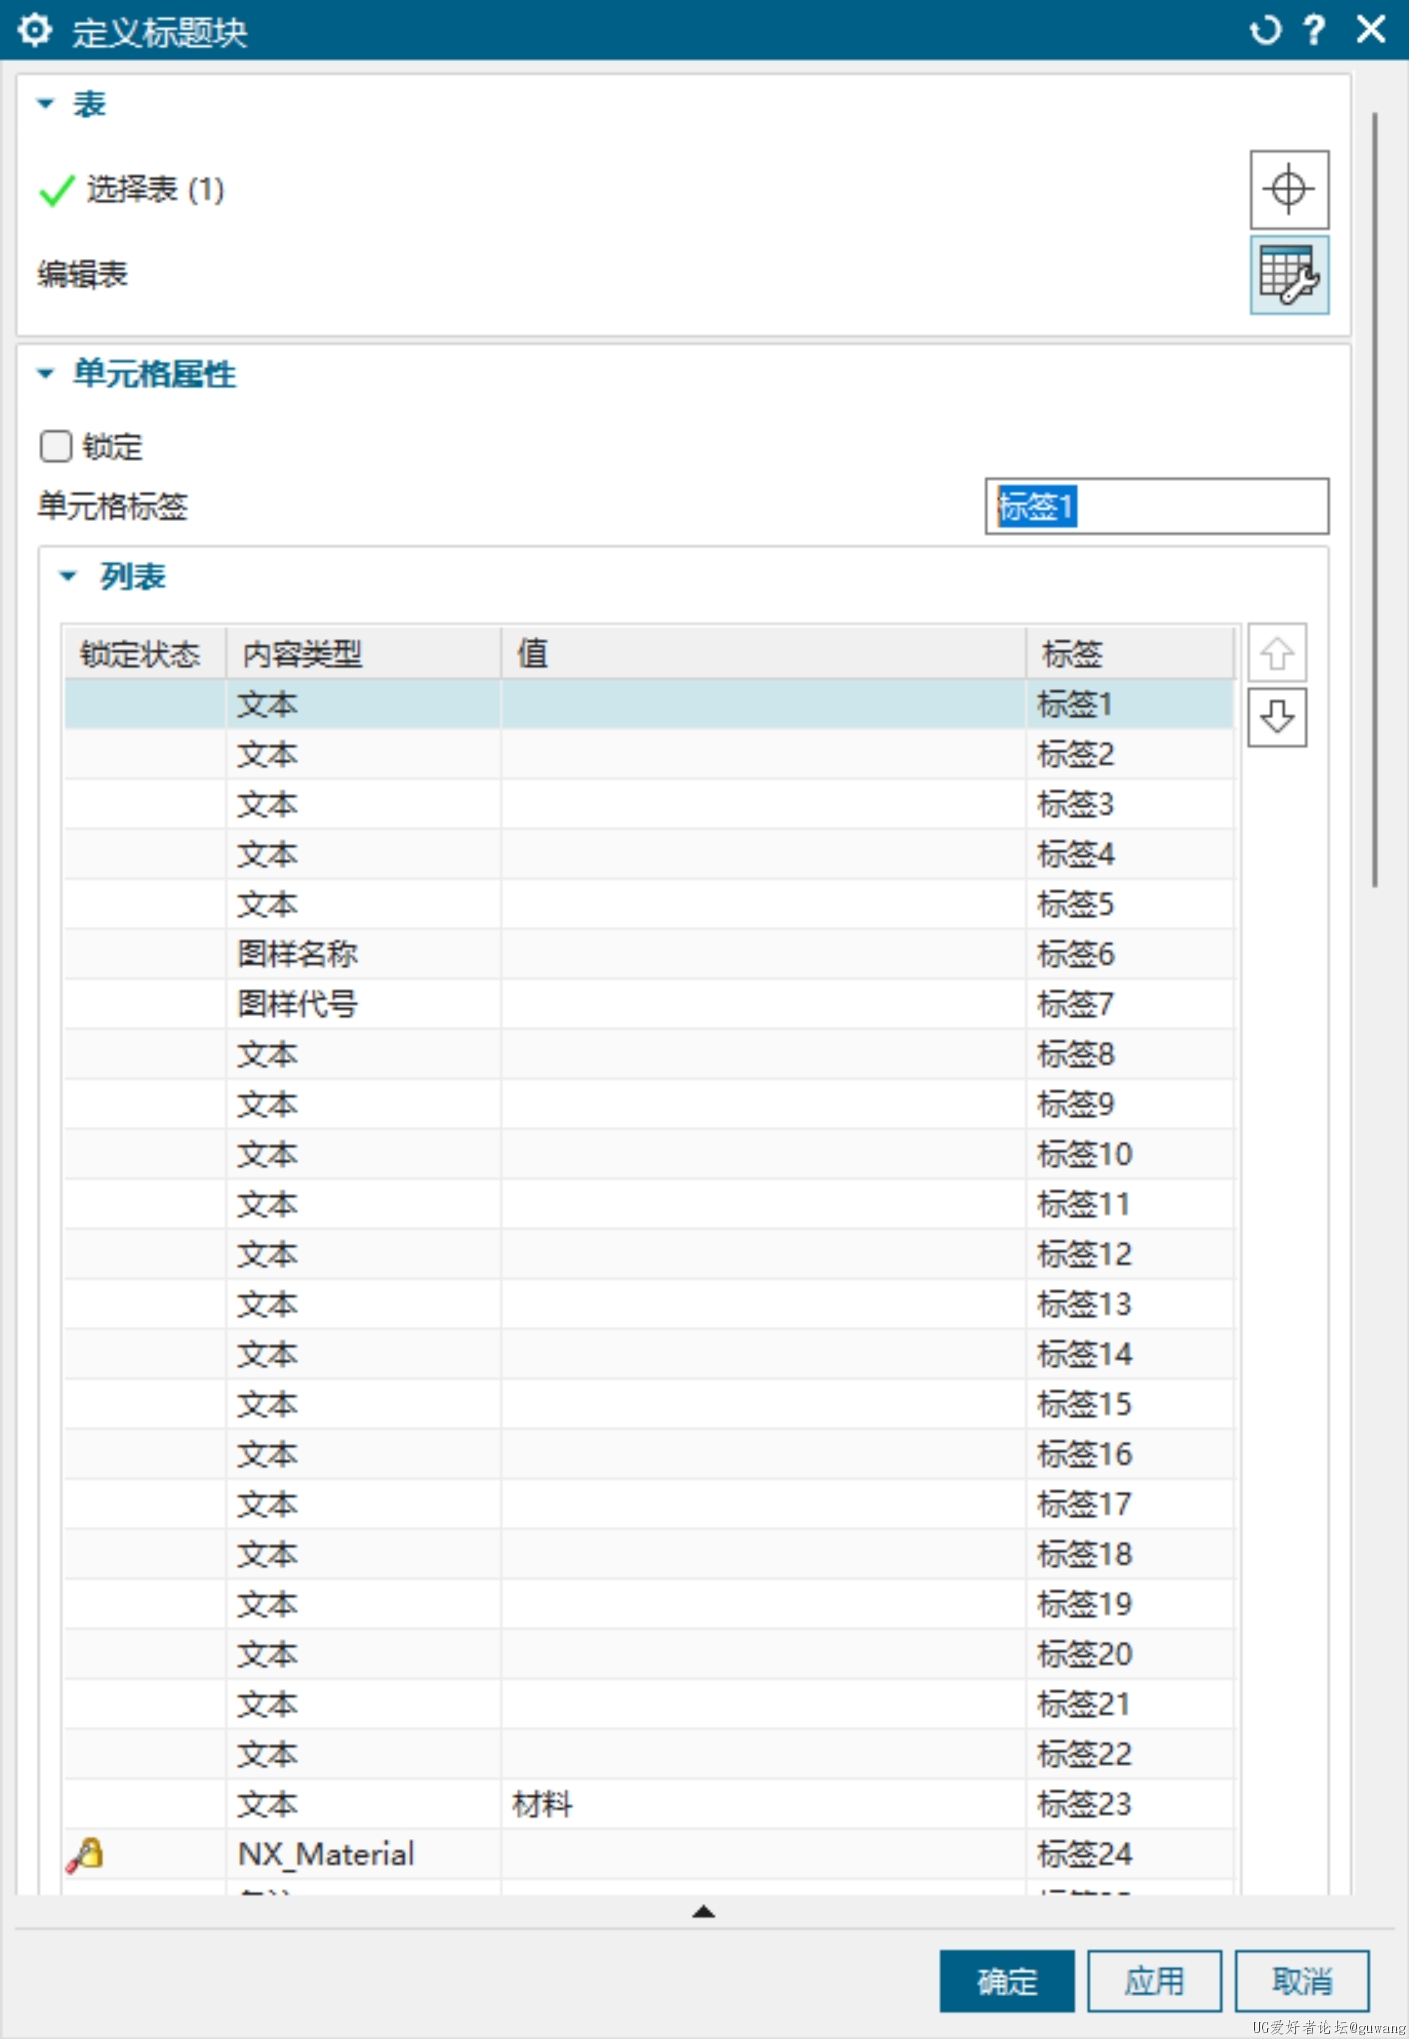
Task: Select the row labeled 标签10
Action: [x=649, y=1154]
